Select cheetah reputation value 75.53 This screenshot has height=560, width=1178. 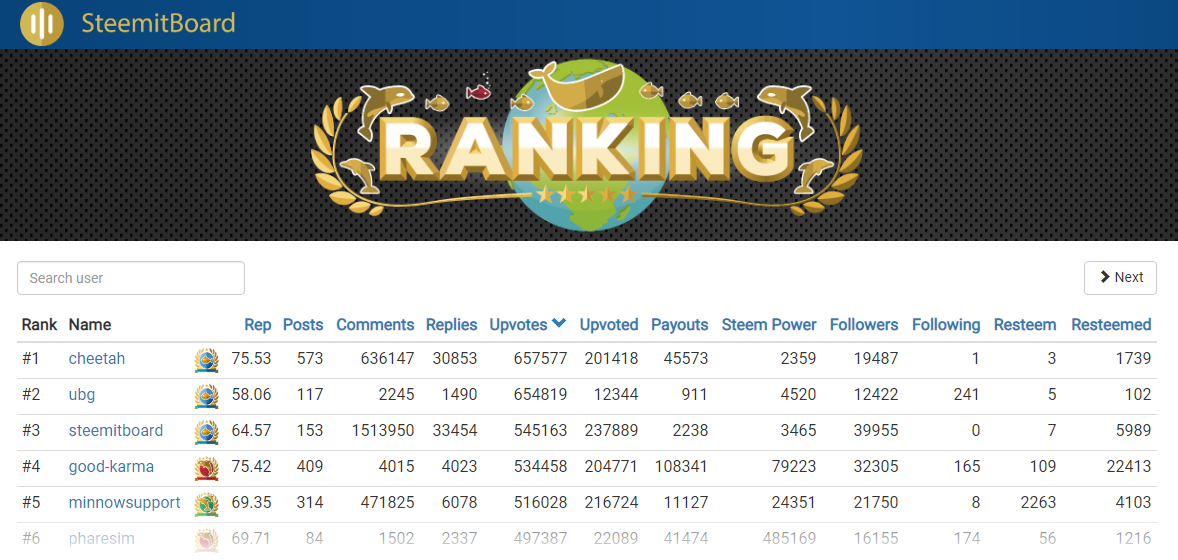(x=252, y=359)
